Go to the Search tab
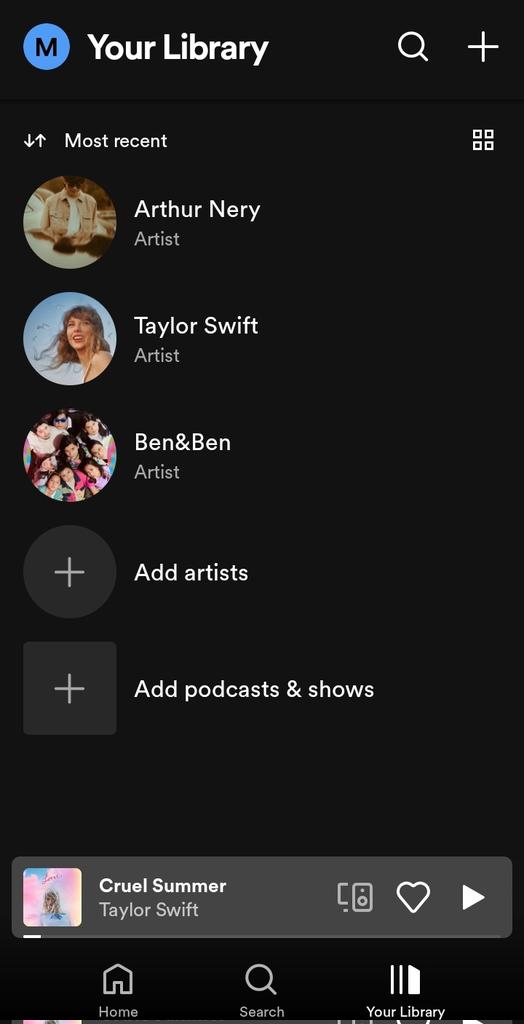Viewport: 524px width, 1024px height. pyautogui.click(x=261, y=991)
